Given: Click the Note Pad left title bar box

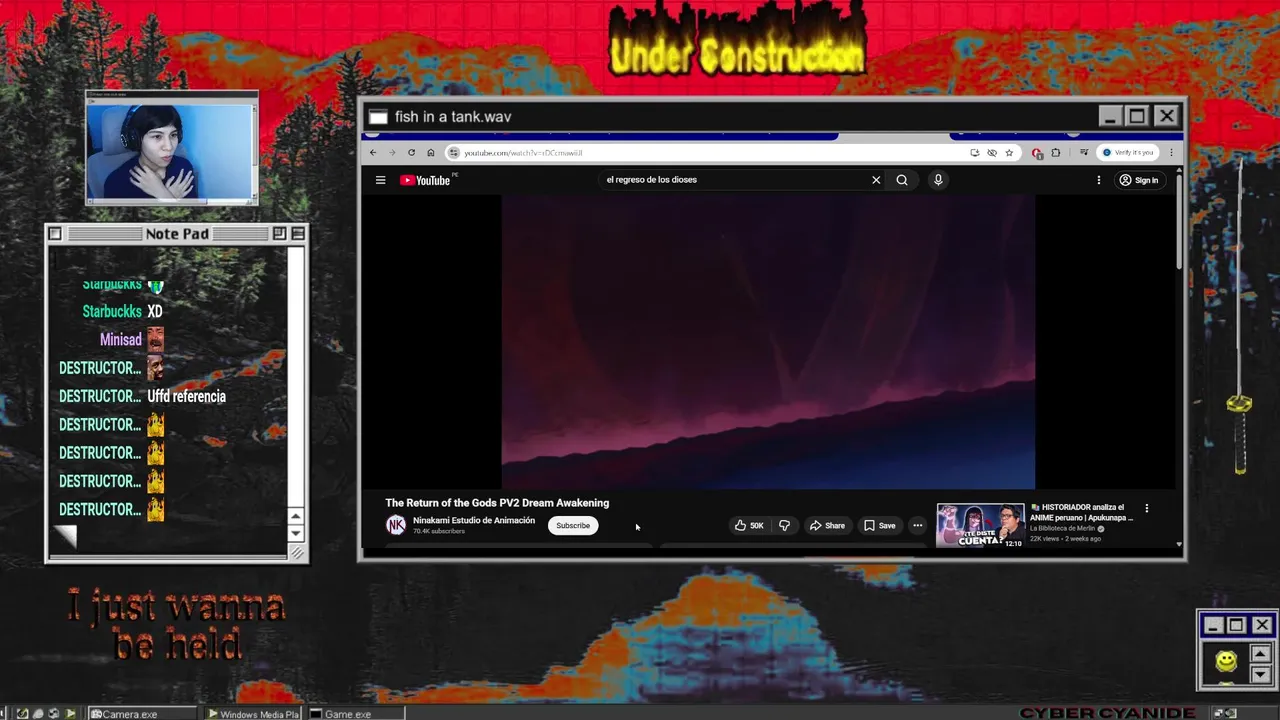Looking at the screenshot, I should [x=55, y=234].
